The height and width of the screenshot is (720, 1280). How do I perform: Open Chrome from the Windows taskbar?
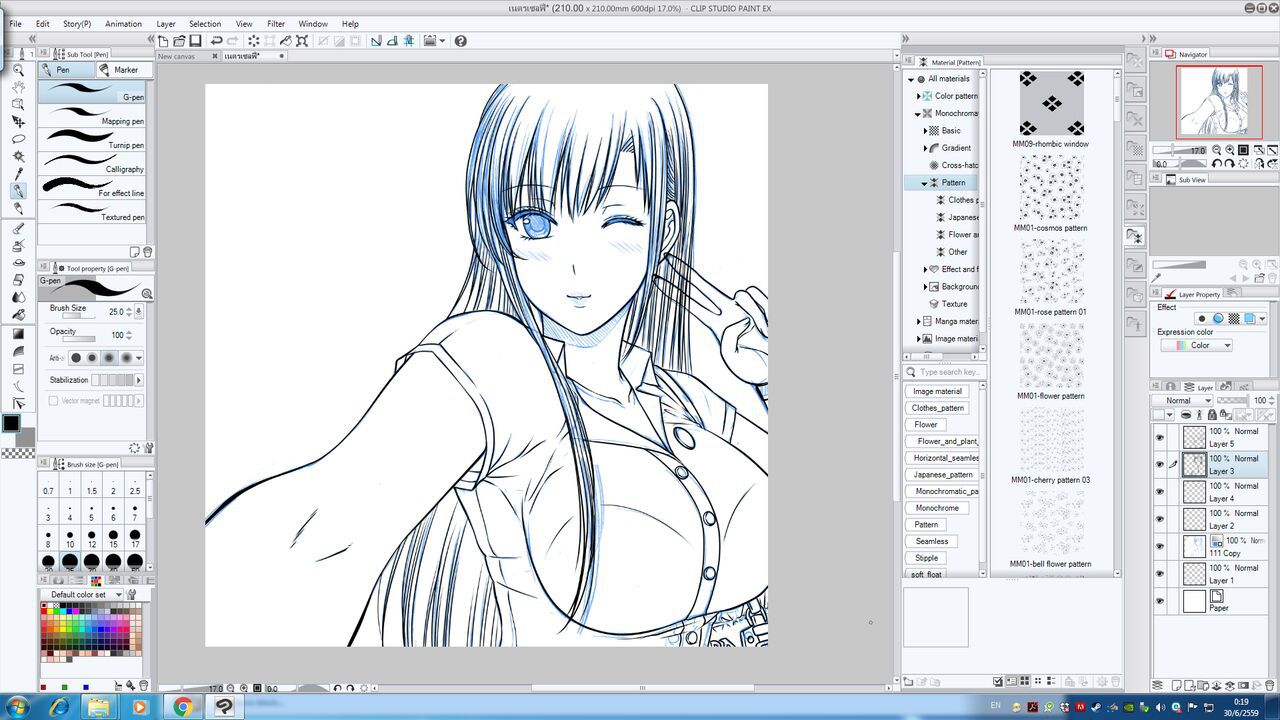[183, 707]
